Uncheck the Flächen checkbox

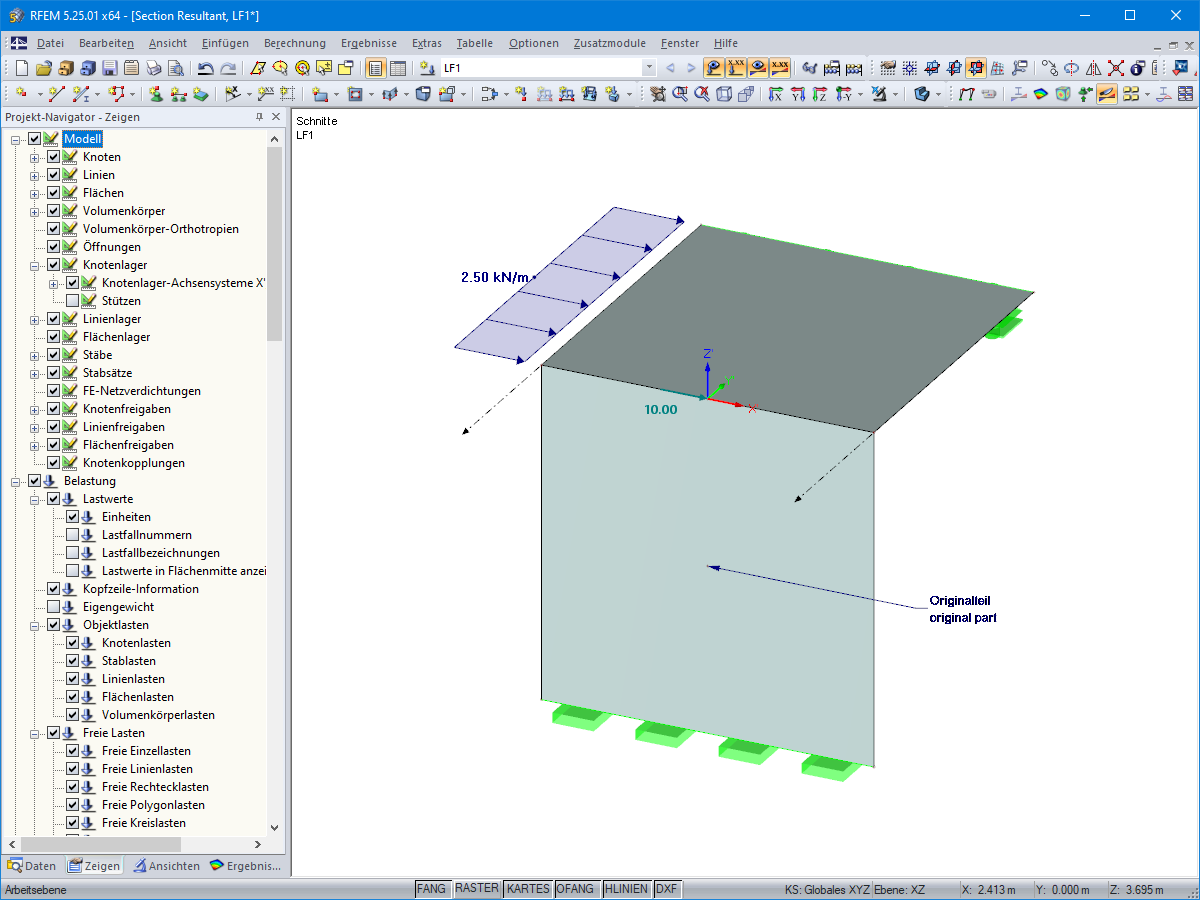[x=54, y=193]
